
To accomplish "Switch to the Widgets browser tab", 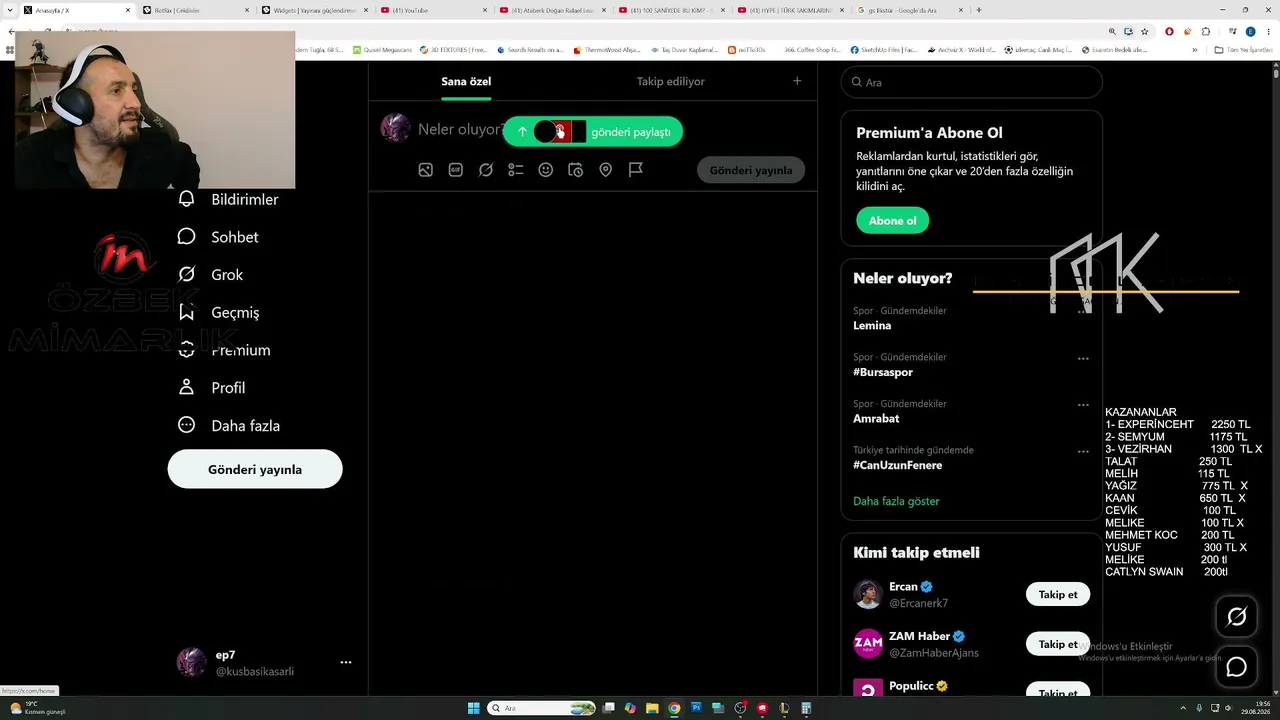I will pos(314,10).
